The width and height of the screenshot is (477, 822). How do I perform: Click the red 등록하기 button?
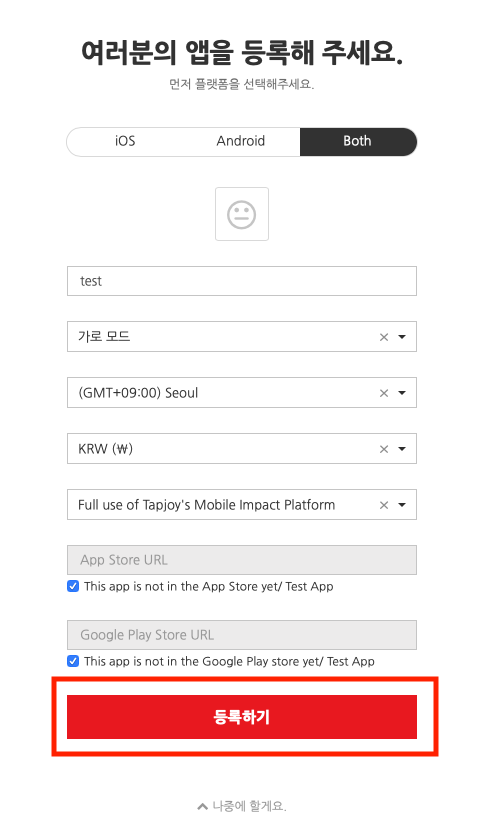pos(242,717)
